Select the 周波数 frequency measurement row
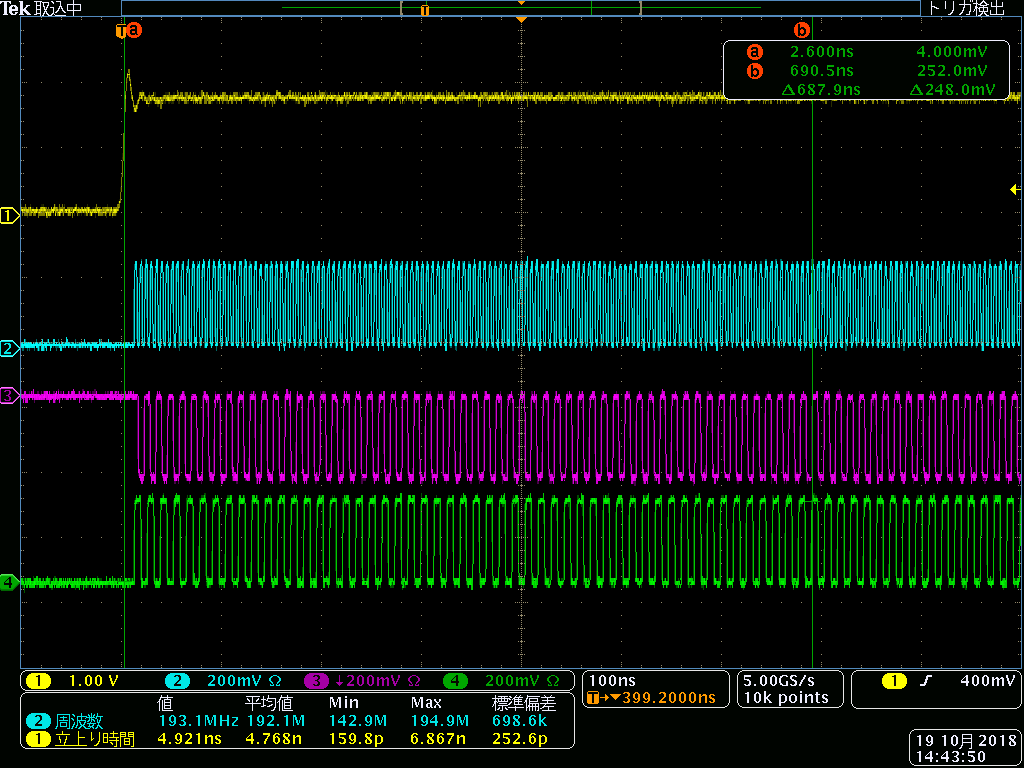The width and height of the screenshot is (1024, 768). click(x=296, y=720)
